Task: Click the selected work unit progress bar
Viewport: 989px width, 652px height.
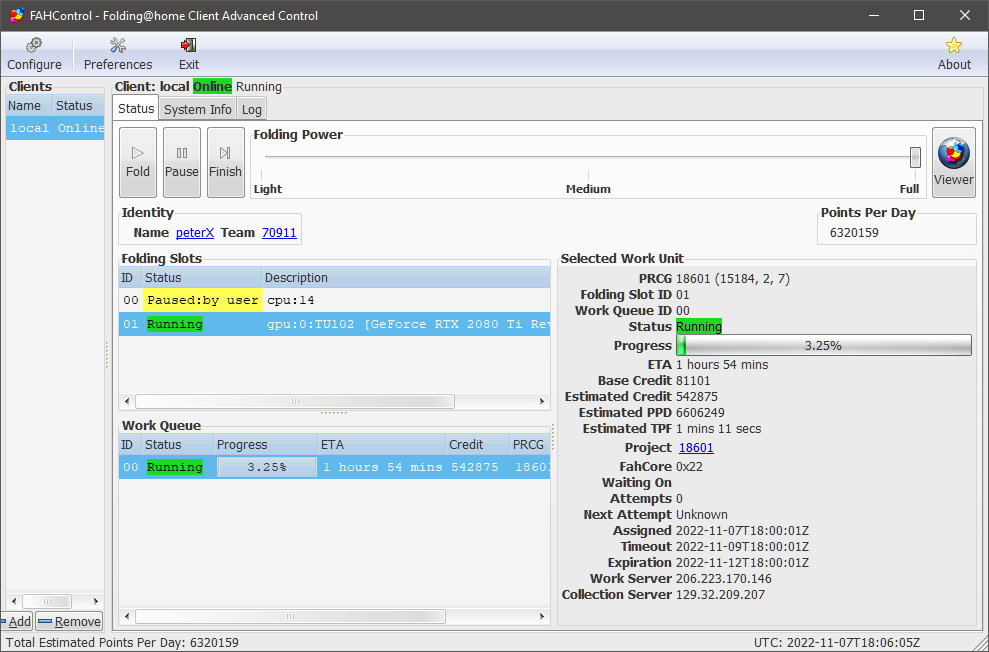Action: click(823, 346)
